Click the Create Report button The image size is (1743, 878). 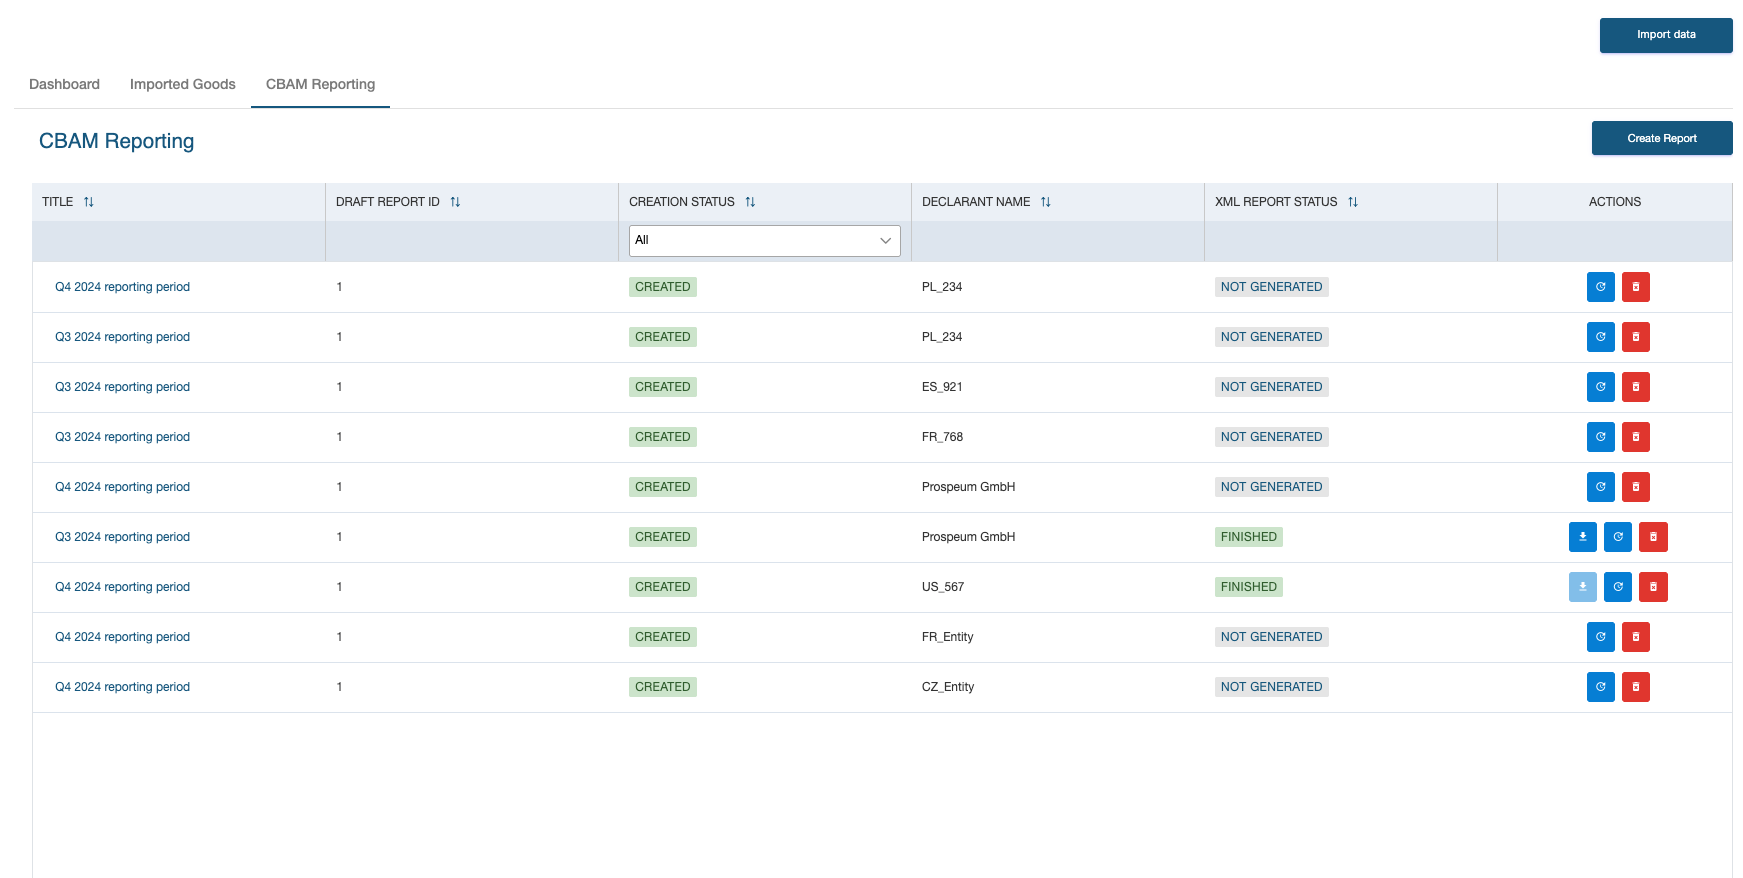click(1662, 138)
